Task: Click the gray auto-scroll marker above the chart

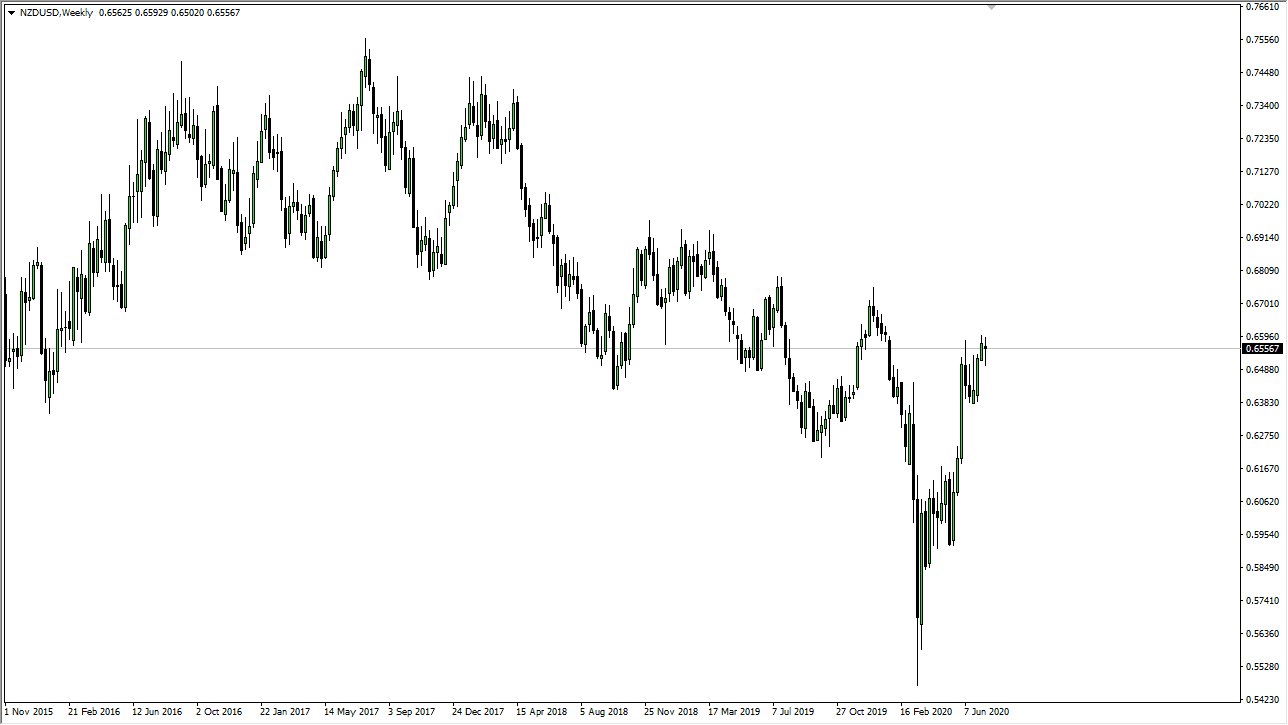Action: click(991, 7)
